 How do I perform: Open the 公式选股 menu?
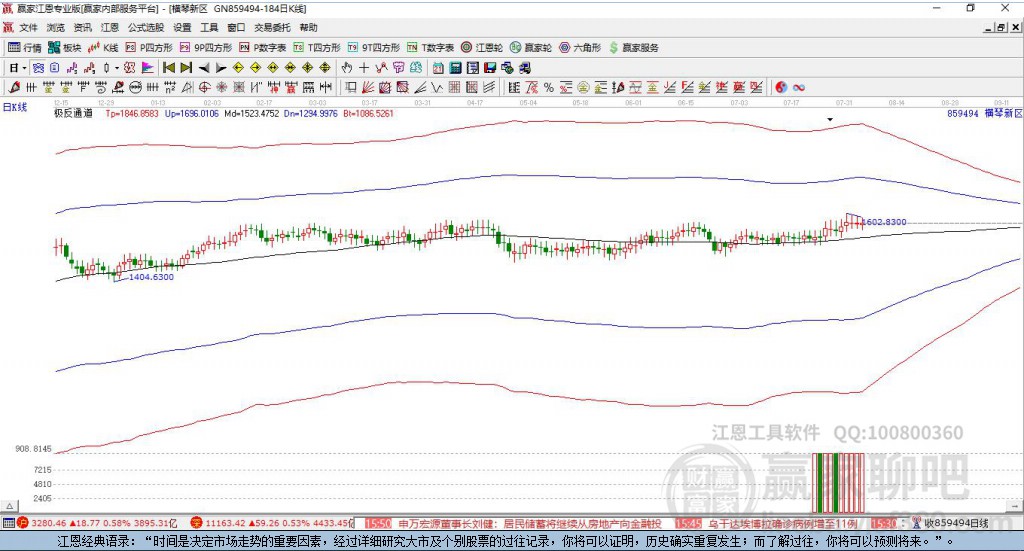[146, 27]
